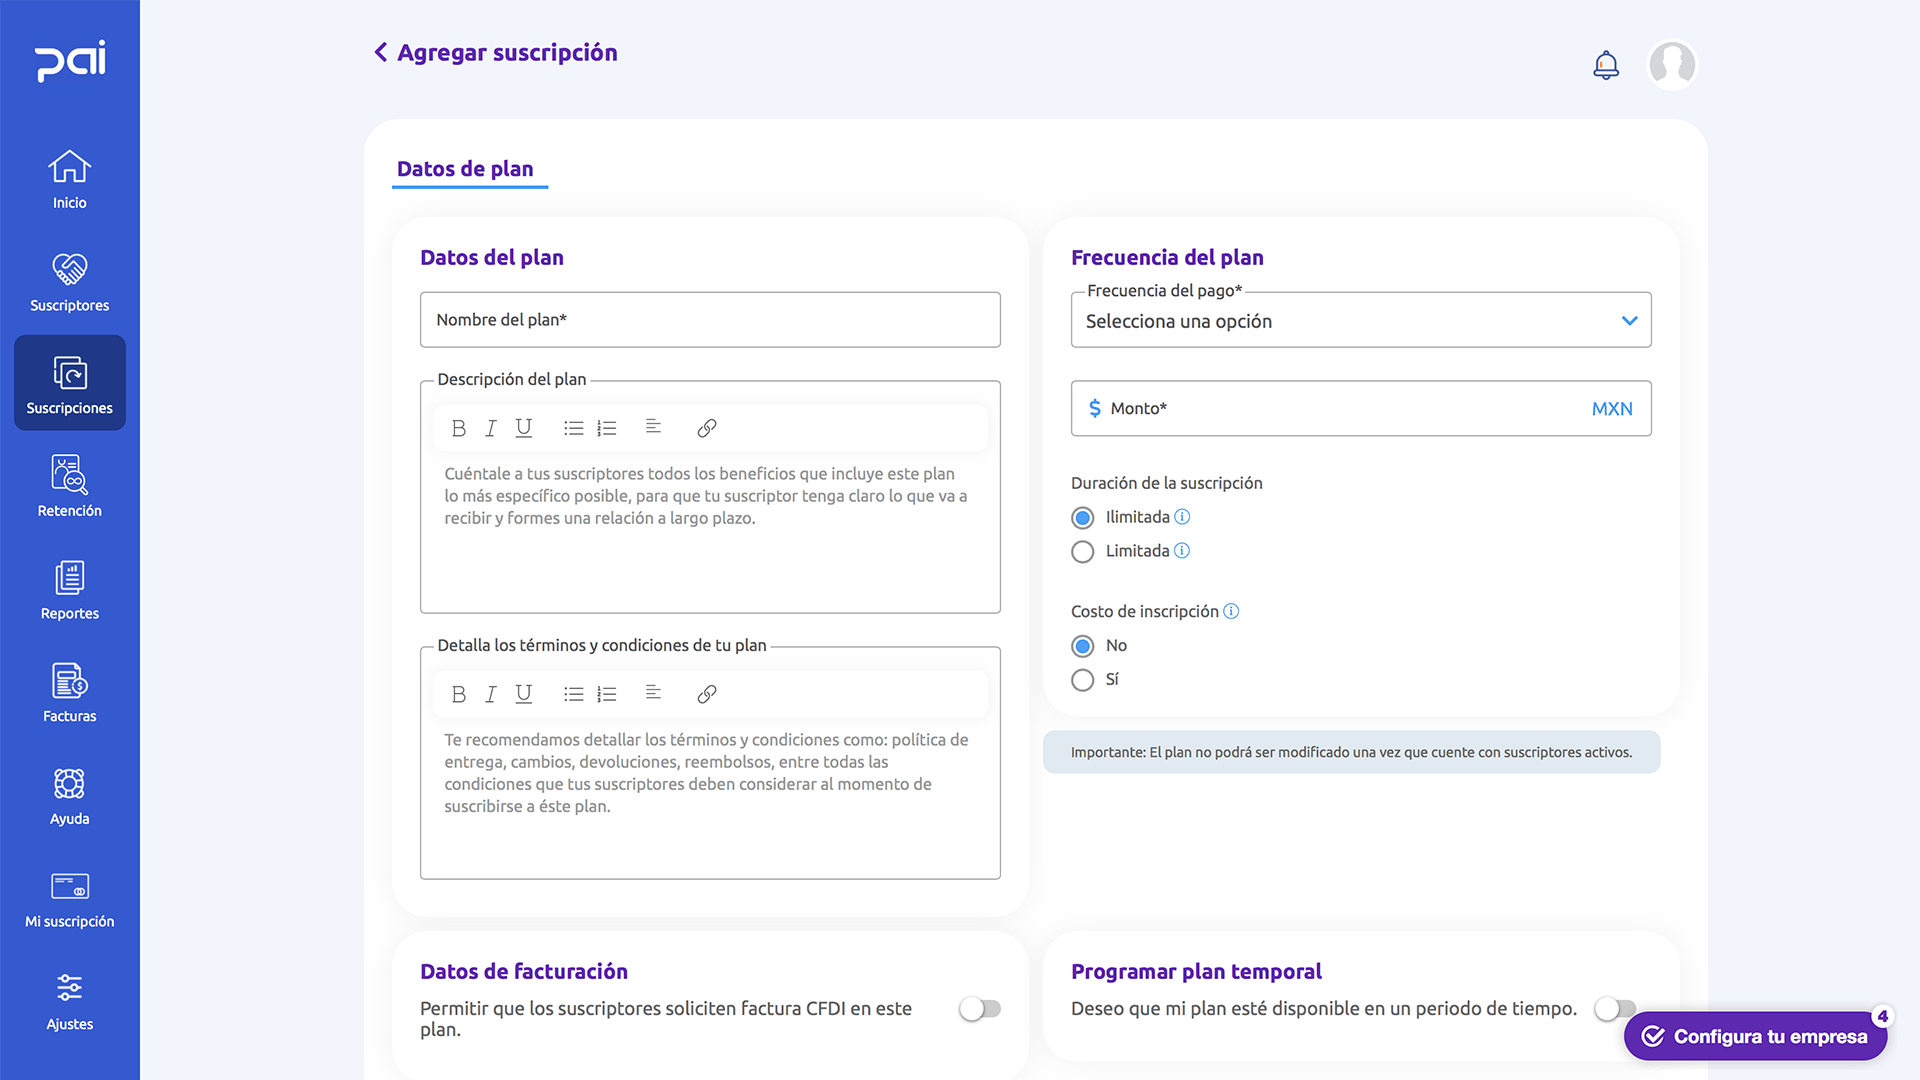The height and width of the screenshot is (1080, 1920).
Task: Choose No for Costo de inscripción
Action: pyautogui.click(x=1082, y=646)
